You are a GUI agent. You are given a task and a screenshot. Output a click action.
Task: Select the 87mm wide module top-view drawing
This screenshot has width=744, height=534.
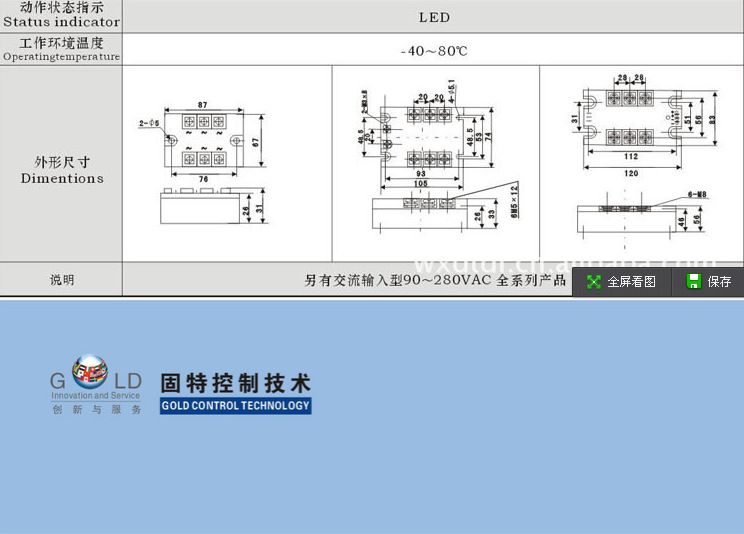(x=204, y=142)
